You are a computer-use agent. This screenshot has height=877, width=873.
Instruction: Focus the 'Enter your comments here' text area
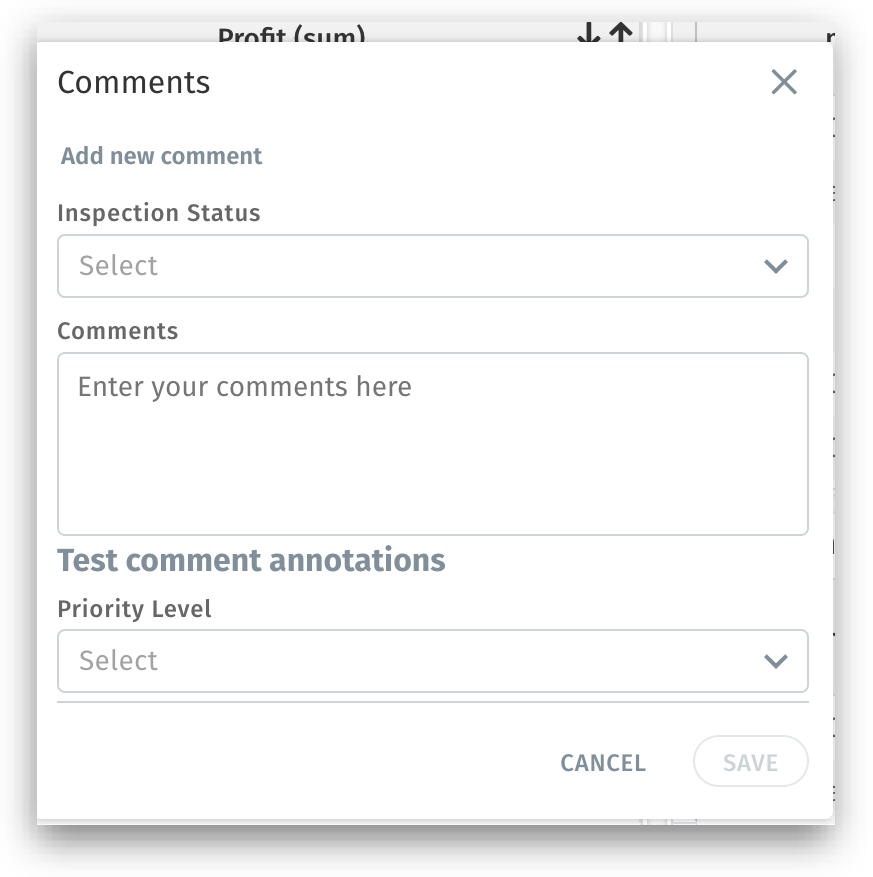432,443
